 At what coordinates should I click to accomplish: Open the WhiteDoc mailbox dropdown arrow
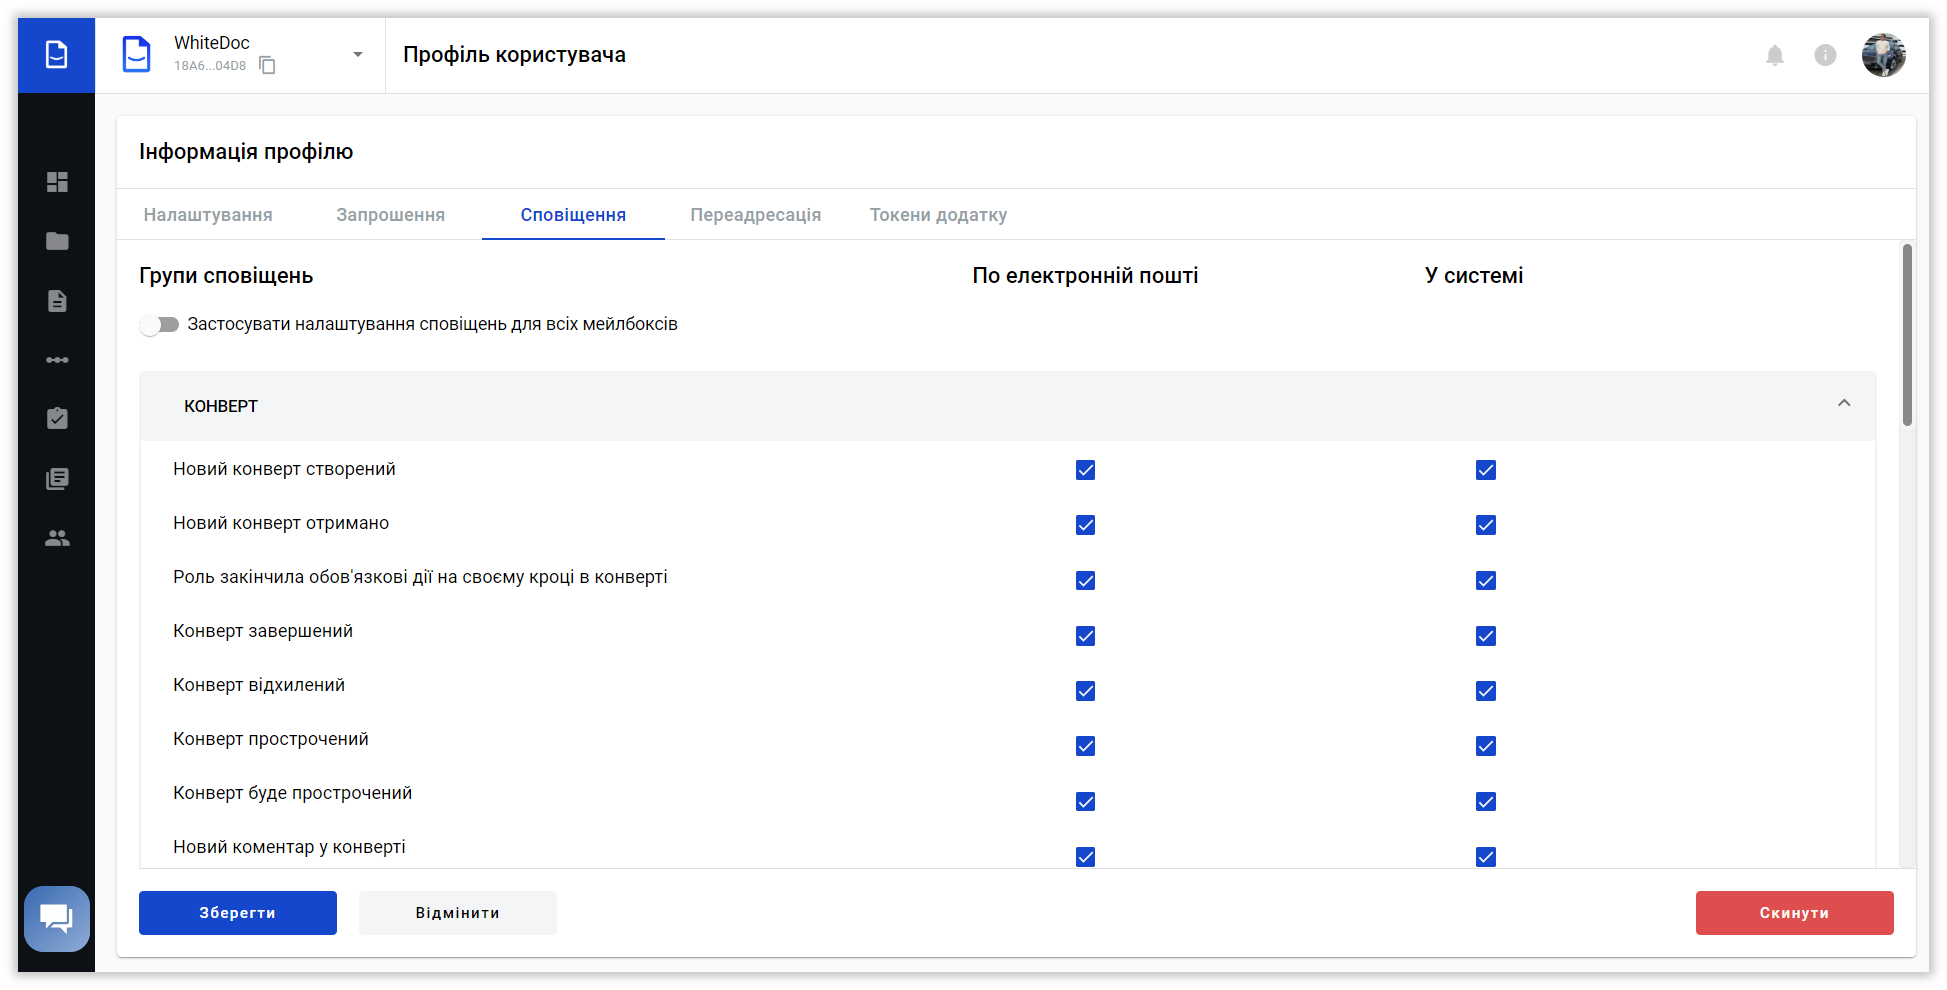pos(357,55)
